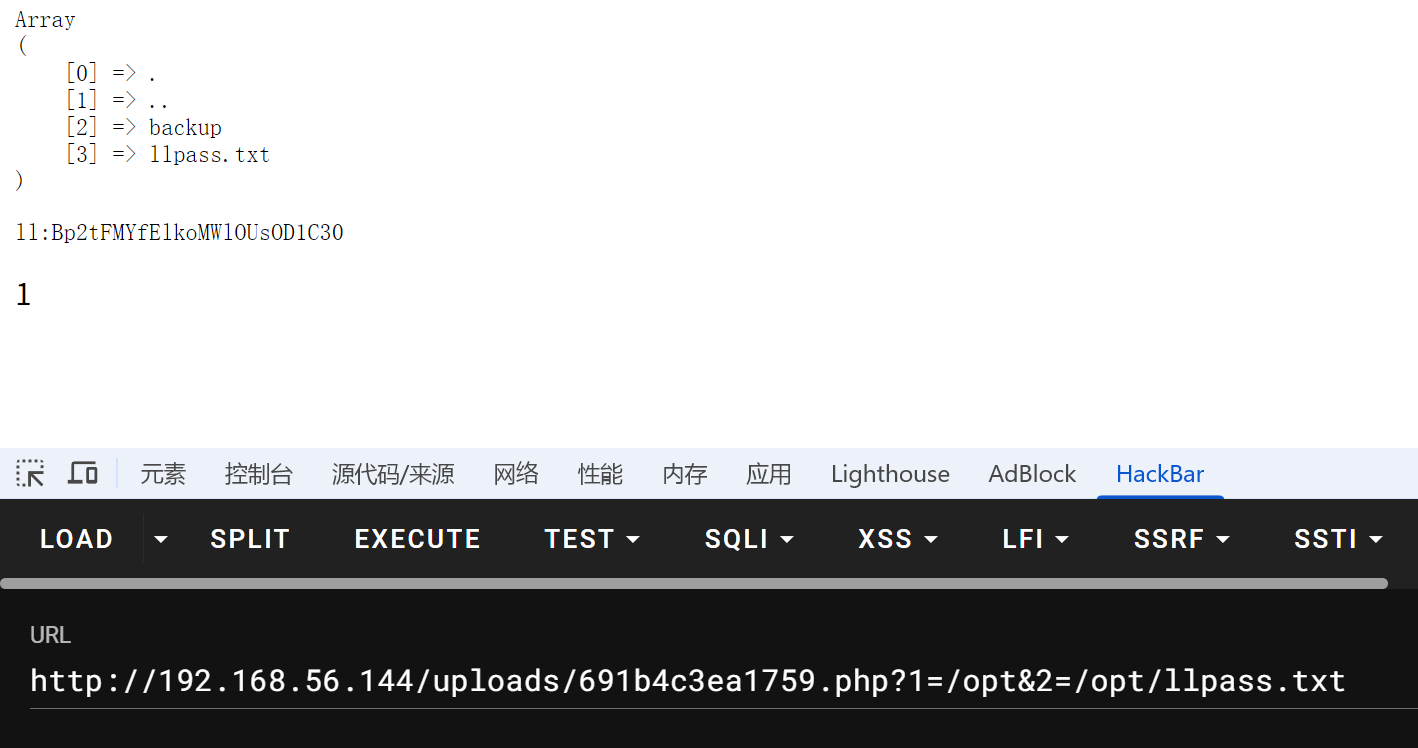
Task: Switch to the 内存 (Memory) tab
Action: pyautogui.click(x=684, y=474)
